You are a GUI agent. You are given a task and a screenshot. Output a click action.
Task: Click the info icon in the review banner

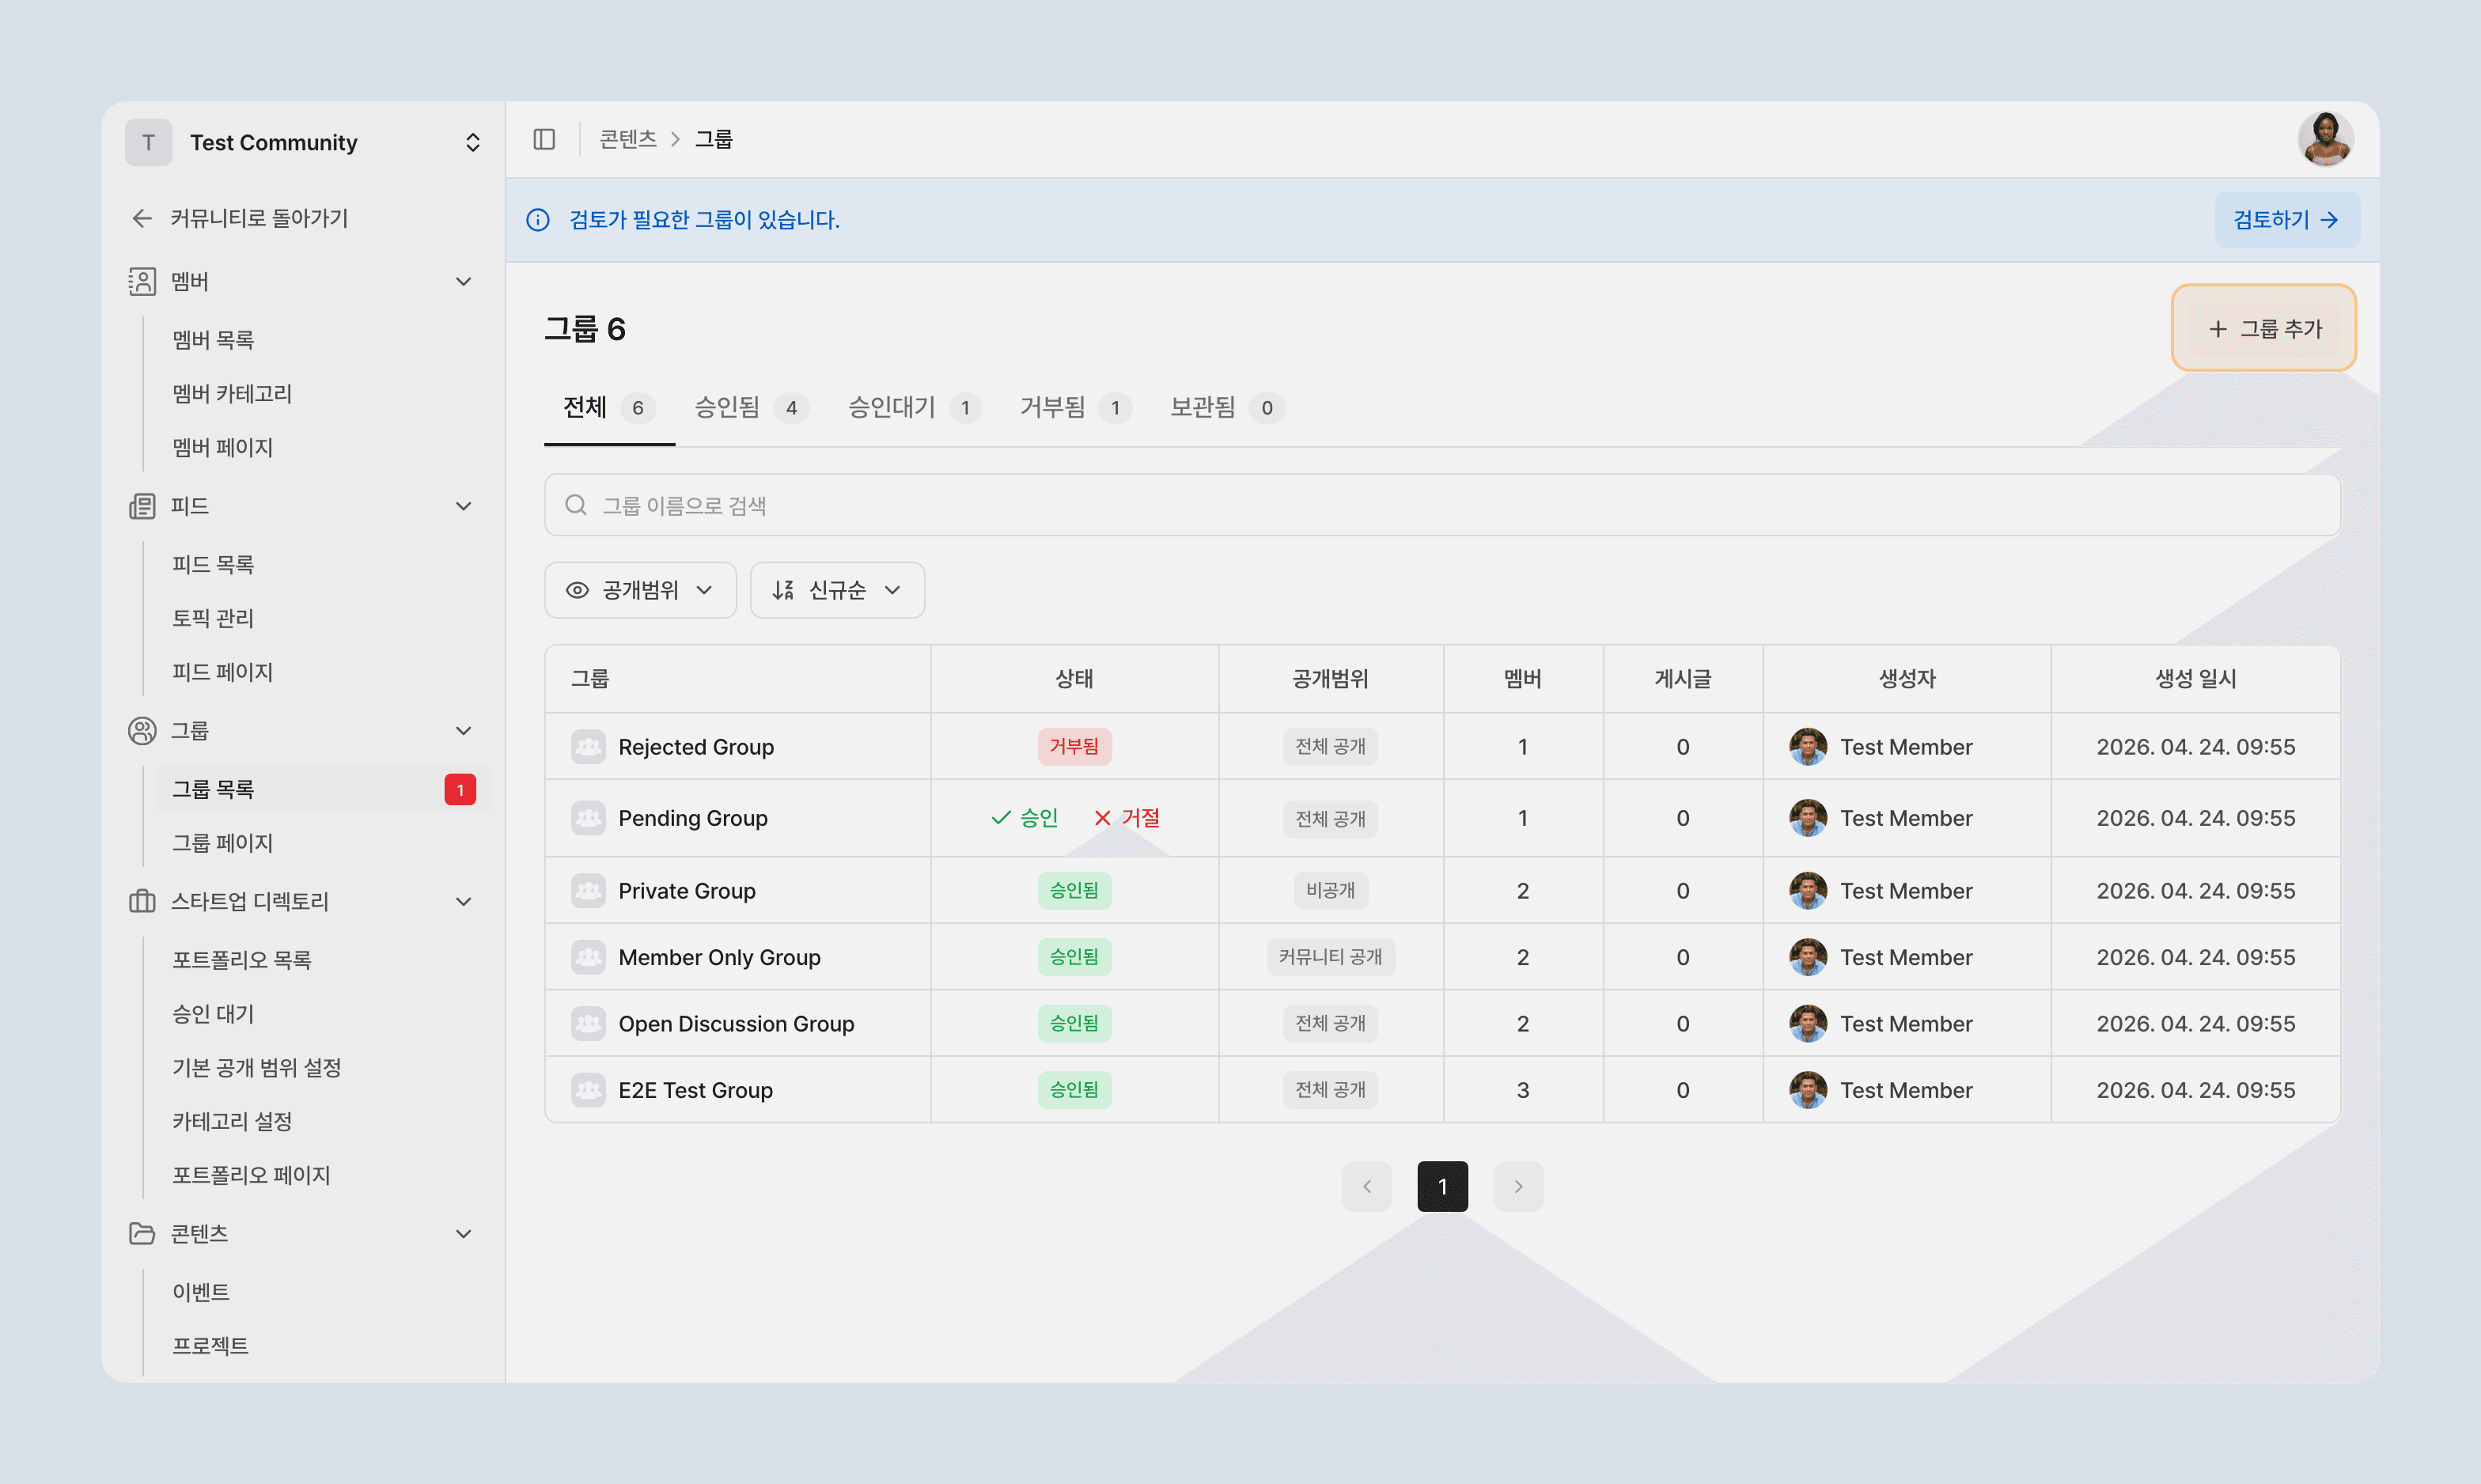pos(538,220)
